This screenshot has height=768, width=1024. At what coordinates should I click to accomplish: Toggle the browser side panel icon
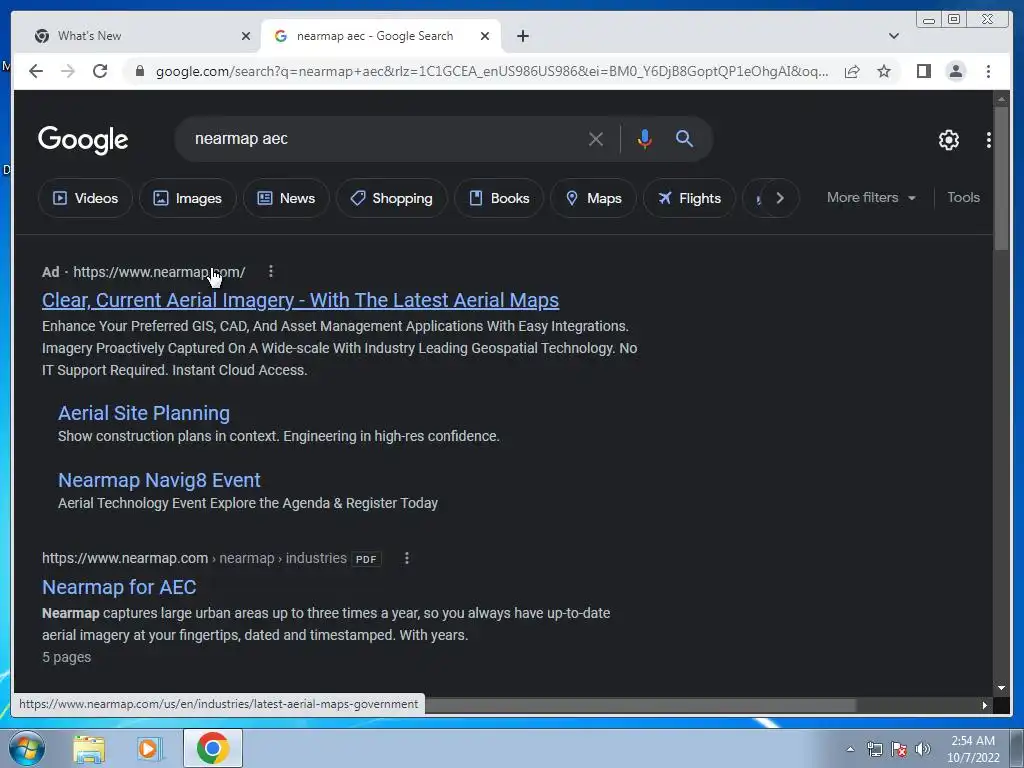click(923, 71)
